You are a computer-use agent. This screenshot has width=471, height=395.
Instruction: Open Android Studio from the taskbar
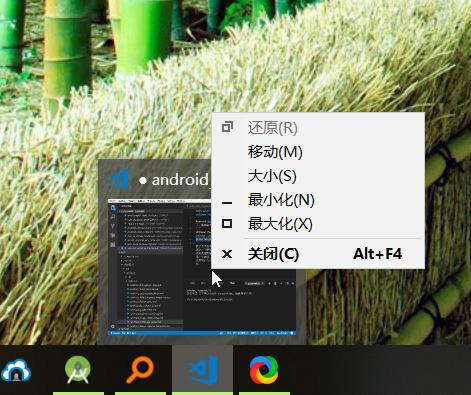78,370
